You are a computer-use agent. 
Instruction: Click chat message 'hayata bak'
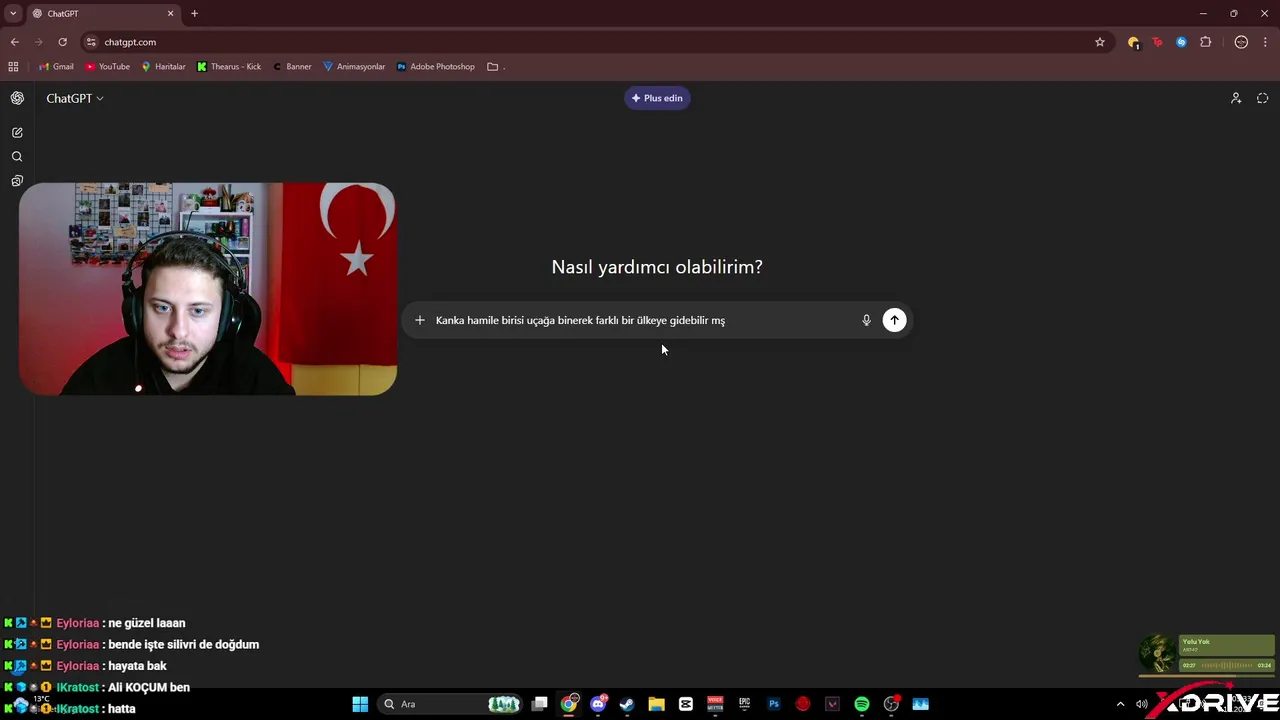pyautogui.click(x=137, y=666)
